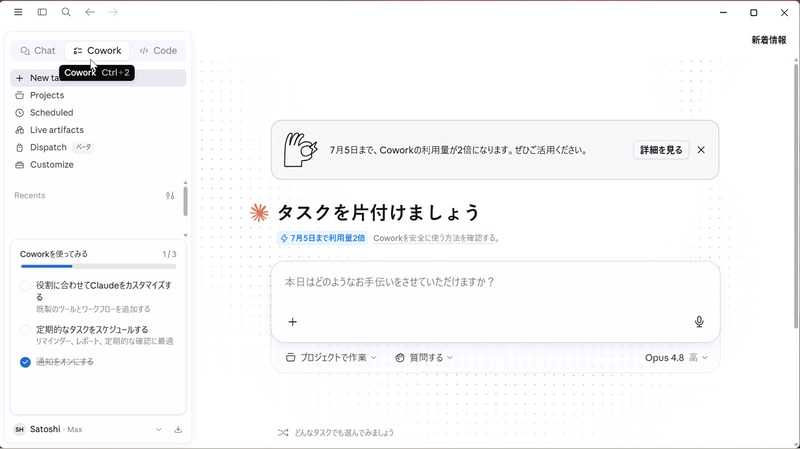Click the 7月5日まで利用量2倍 badge
The height and width of the screenshot is (449, 800).
(x=322, y=238)
